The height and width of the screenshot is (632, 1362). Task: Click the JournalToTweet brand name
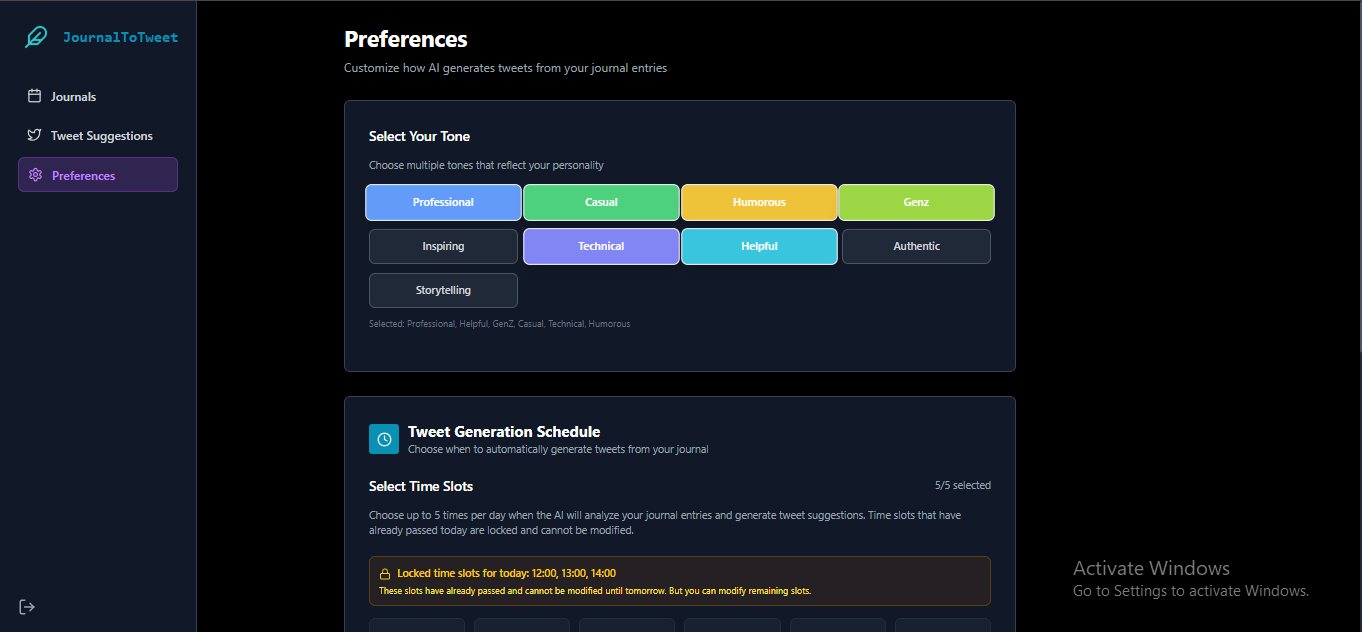coord(120,37)
